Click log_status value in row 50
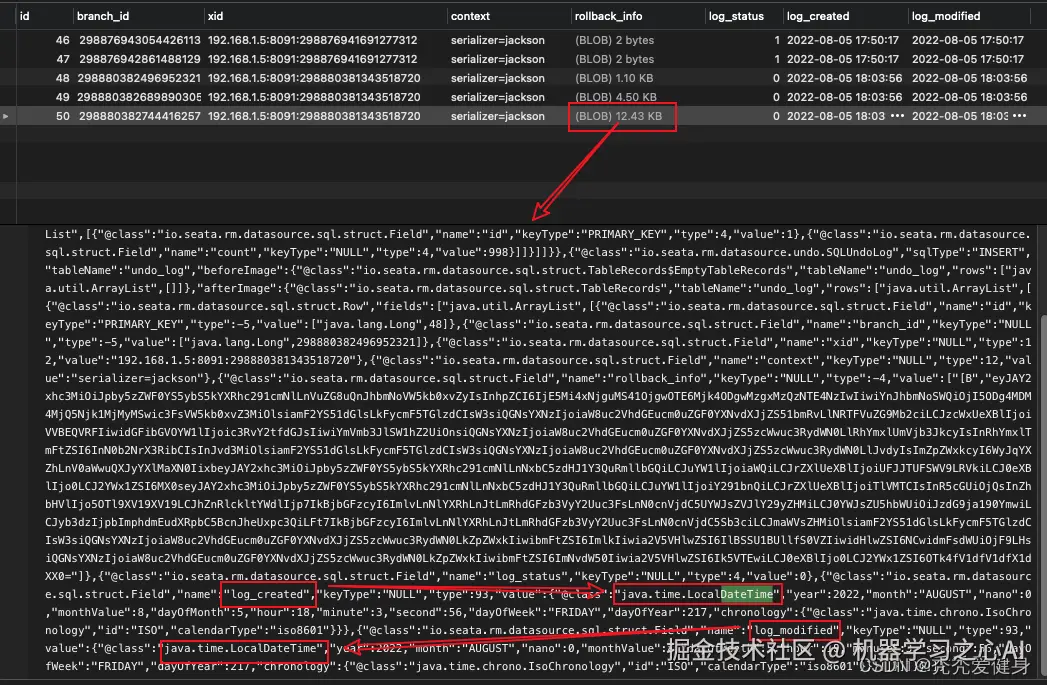The image size is (1047, 685). coord(777,116)
